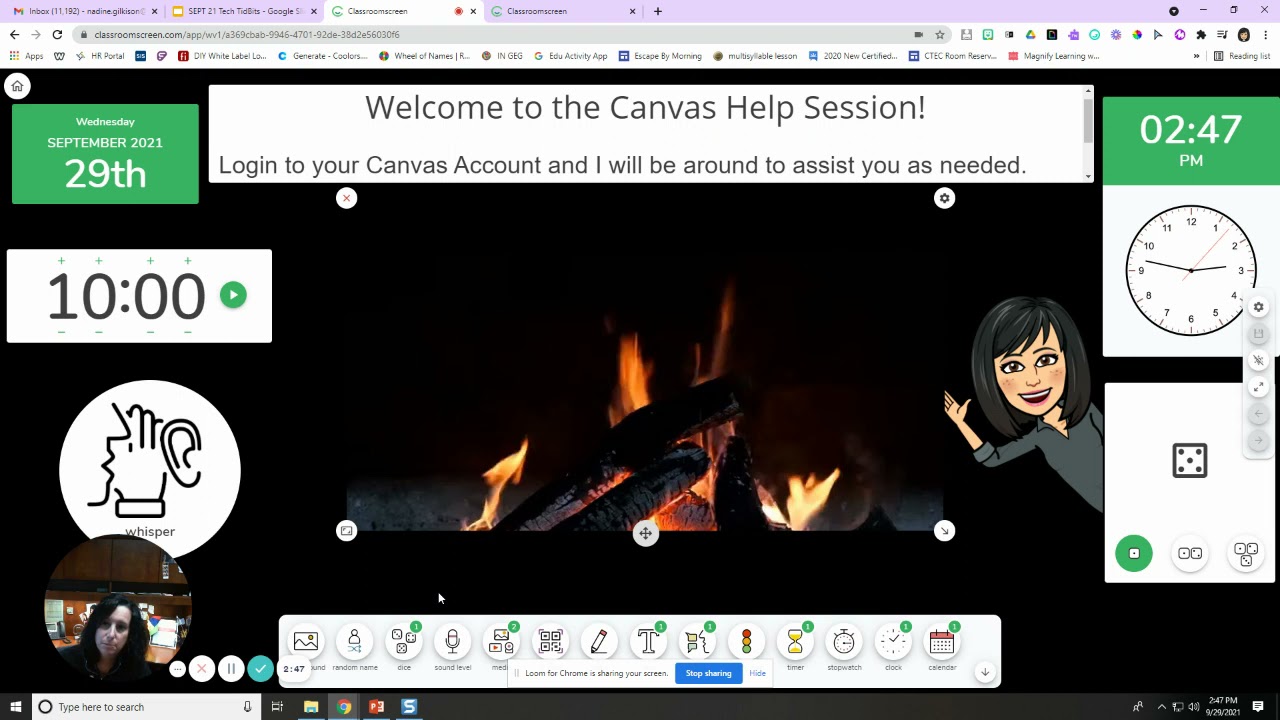1280x720 pixels.
Task: Open the work symbols widget
Action: 697,642
